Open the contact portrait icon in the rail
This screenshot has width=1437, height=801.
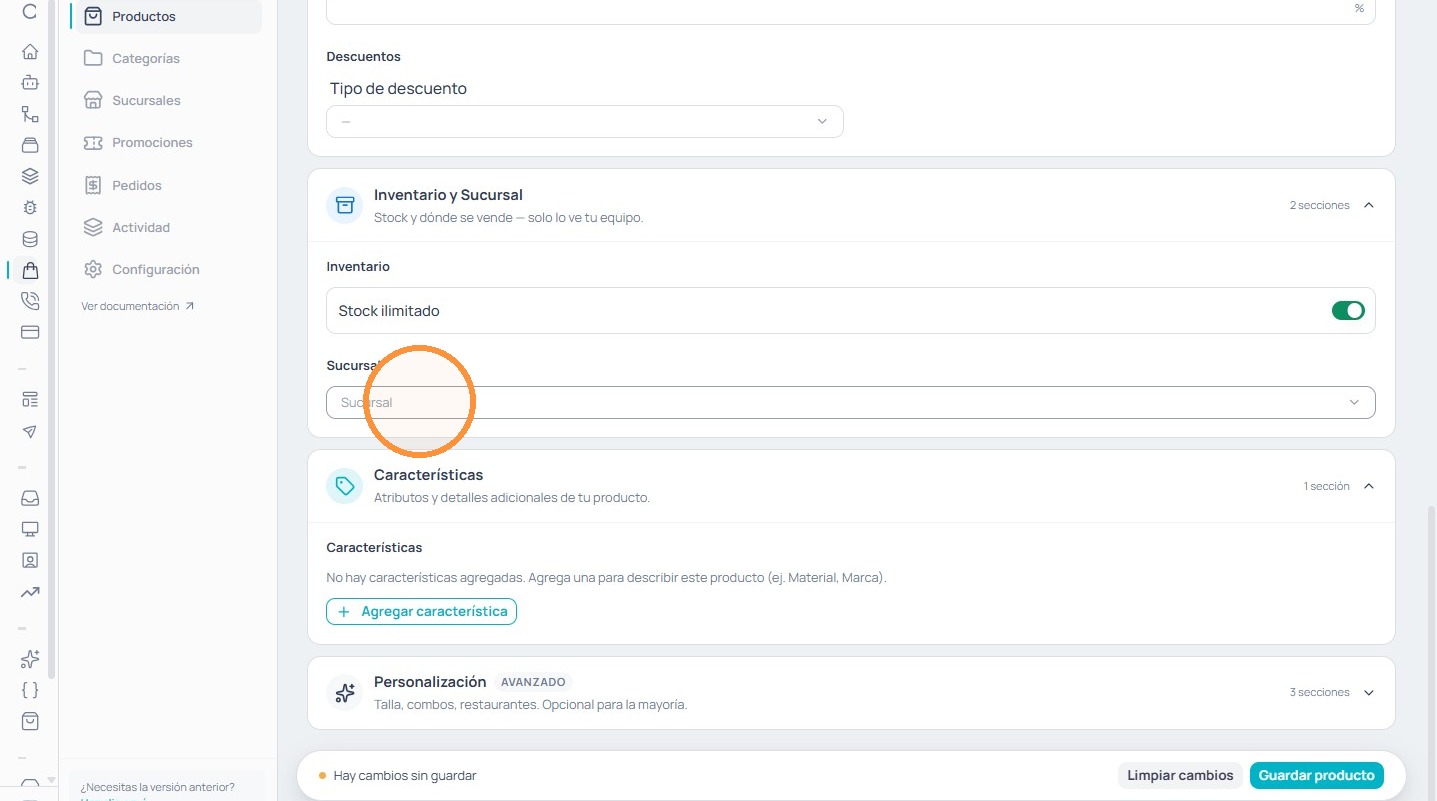pos(30,560)
